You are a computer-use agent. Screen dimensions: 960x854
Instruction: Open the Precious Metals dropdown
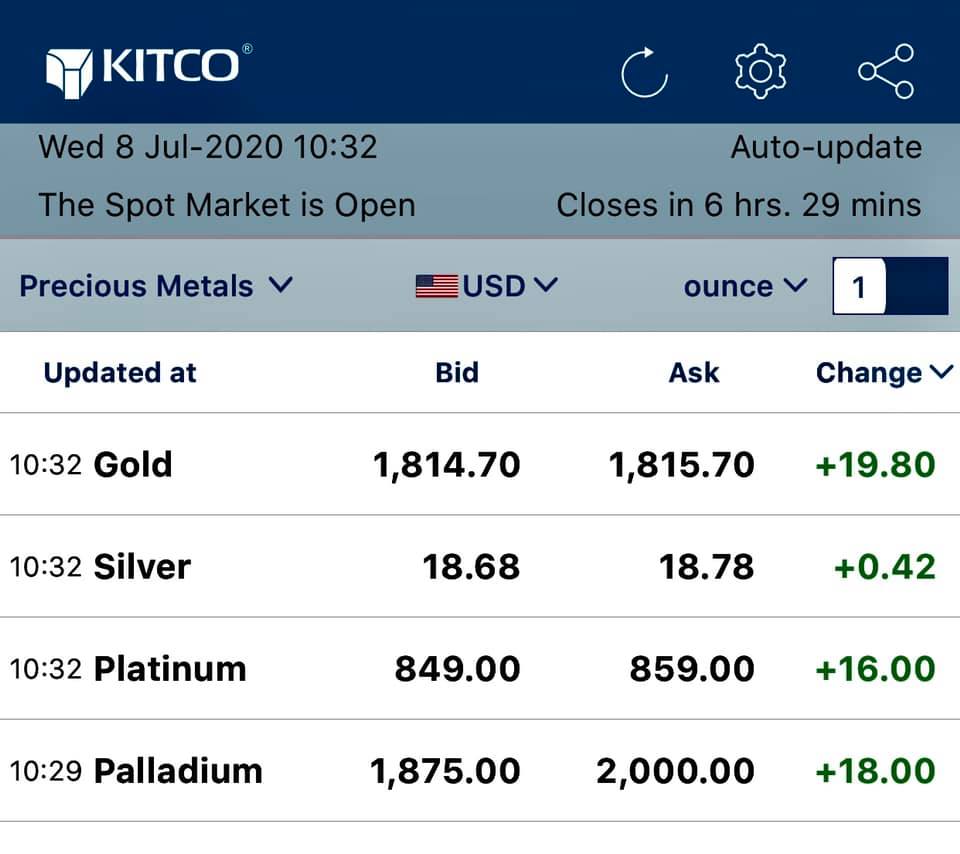point(155,286)
